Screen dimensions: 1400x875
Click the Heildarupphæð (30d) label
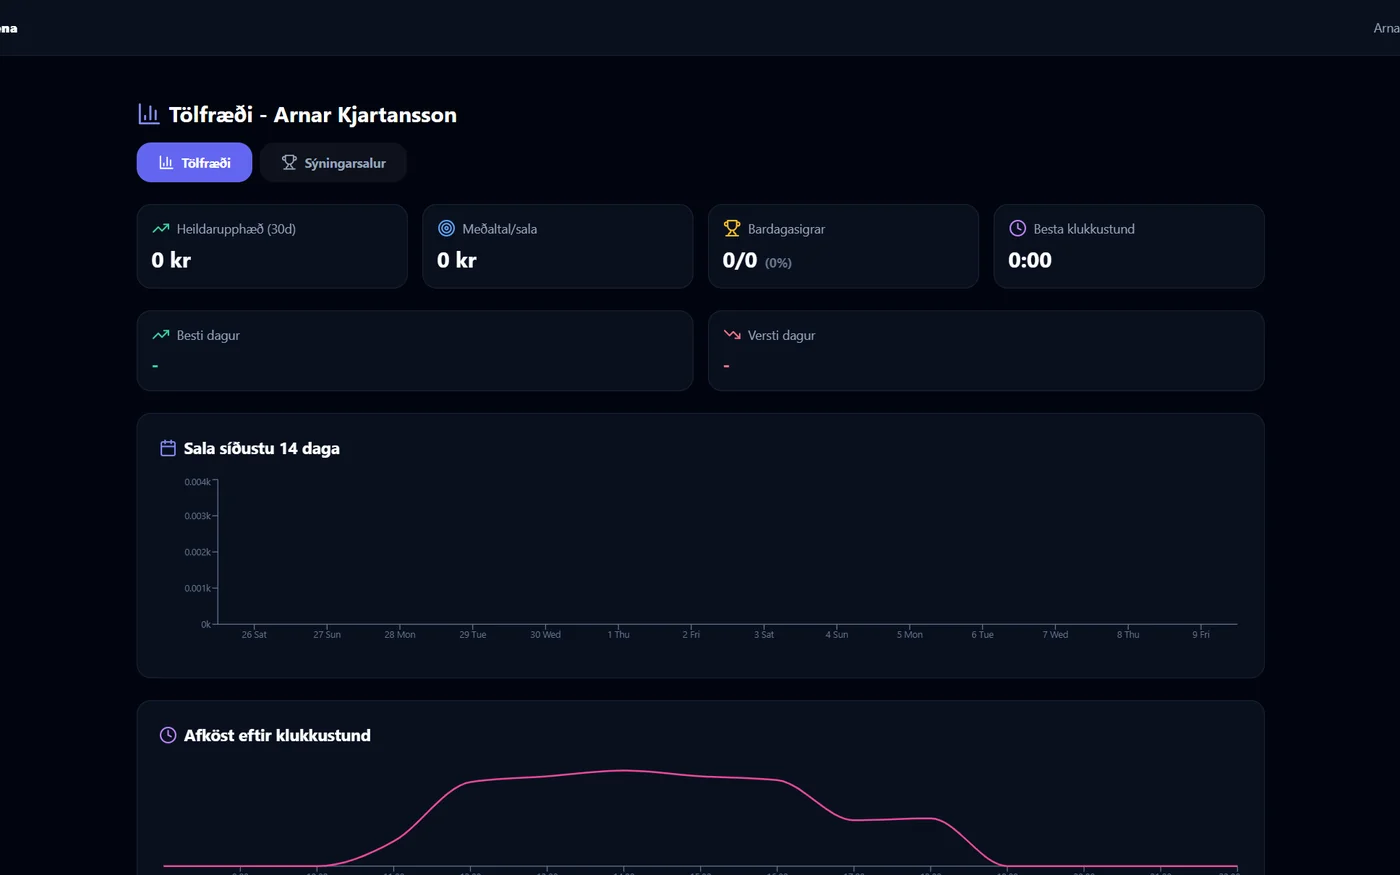(236, 229)
